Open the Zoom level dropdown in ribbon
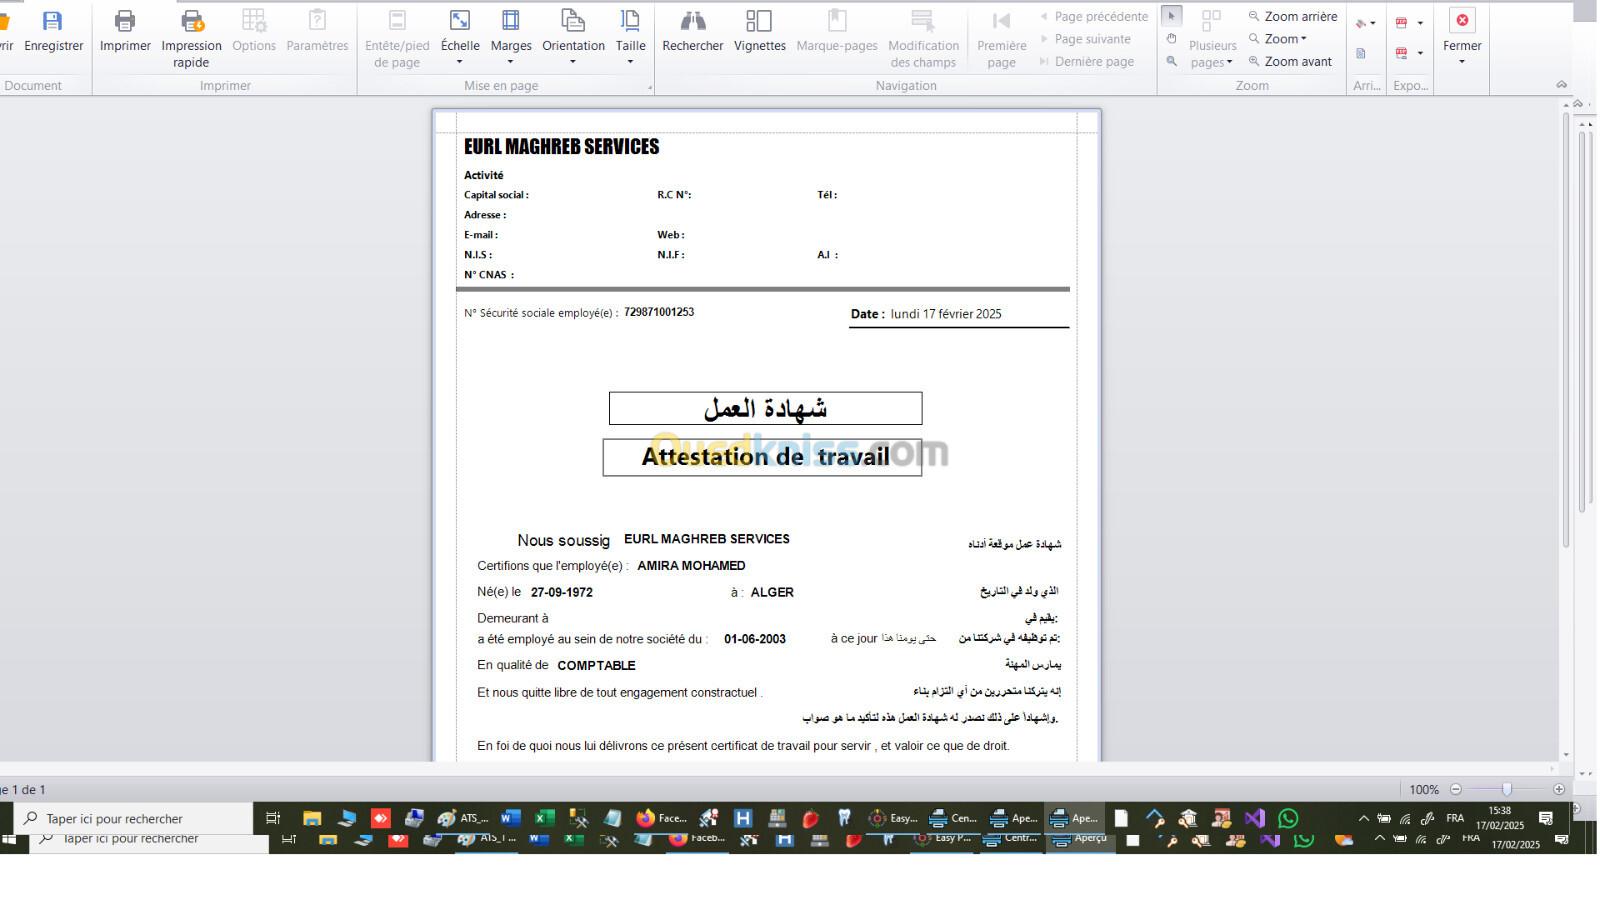This screenshot has height=900, width=1600. coord(1286,39)
